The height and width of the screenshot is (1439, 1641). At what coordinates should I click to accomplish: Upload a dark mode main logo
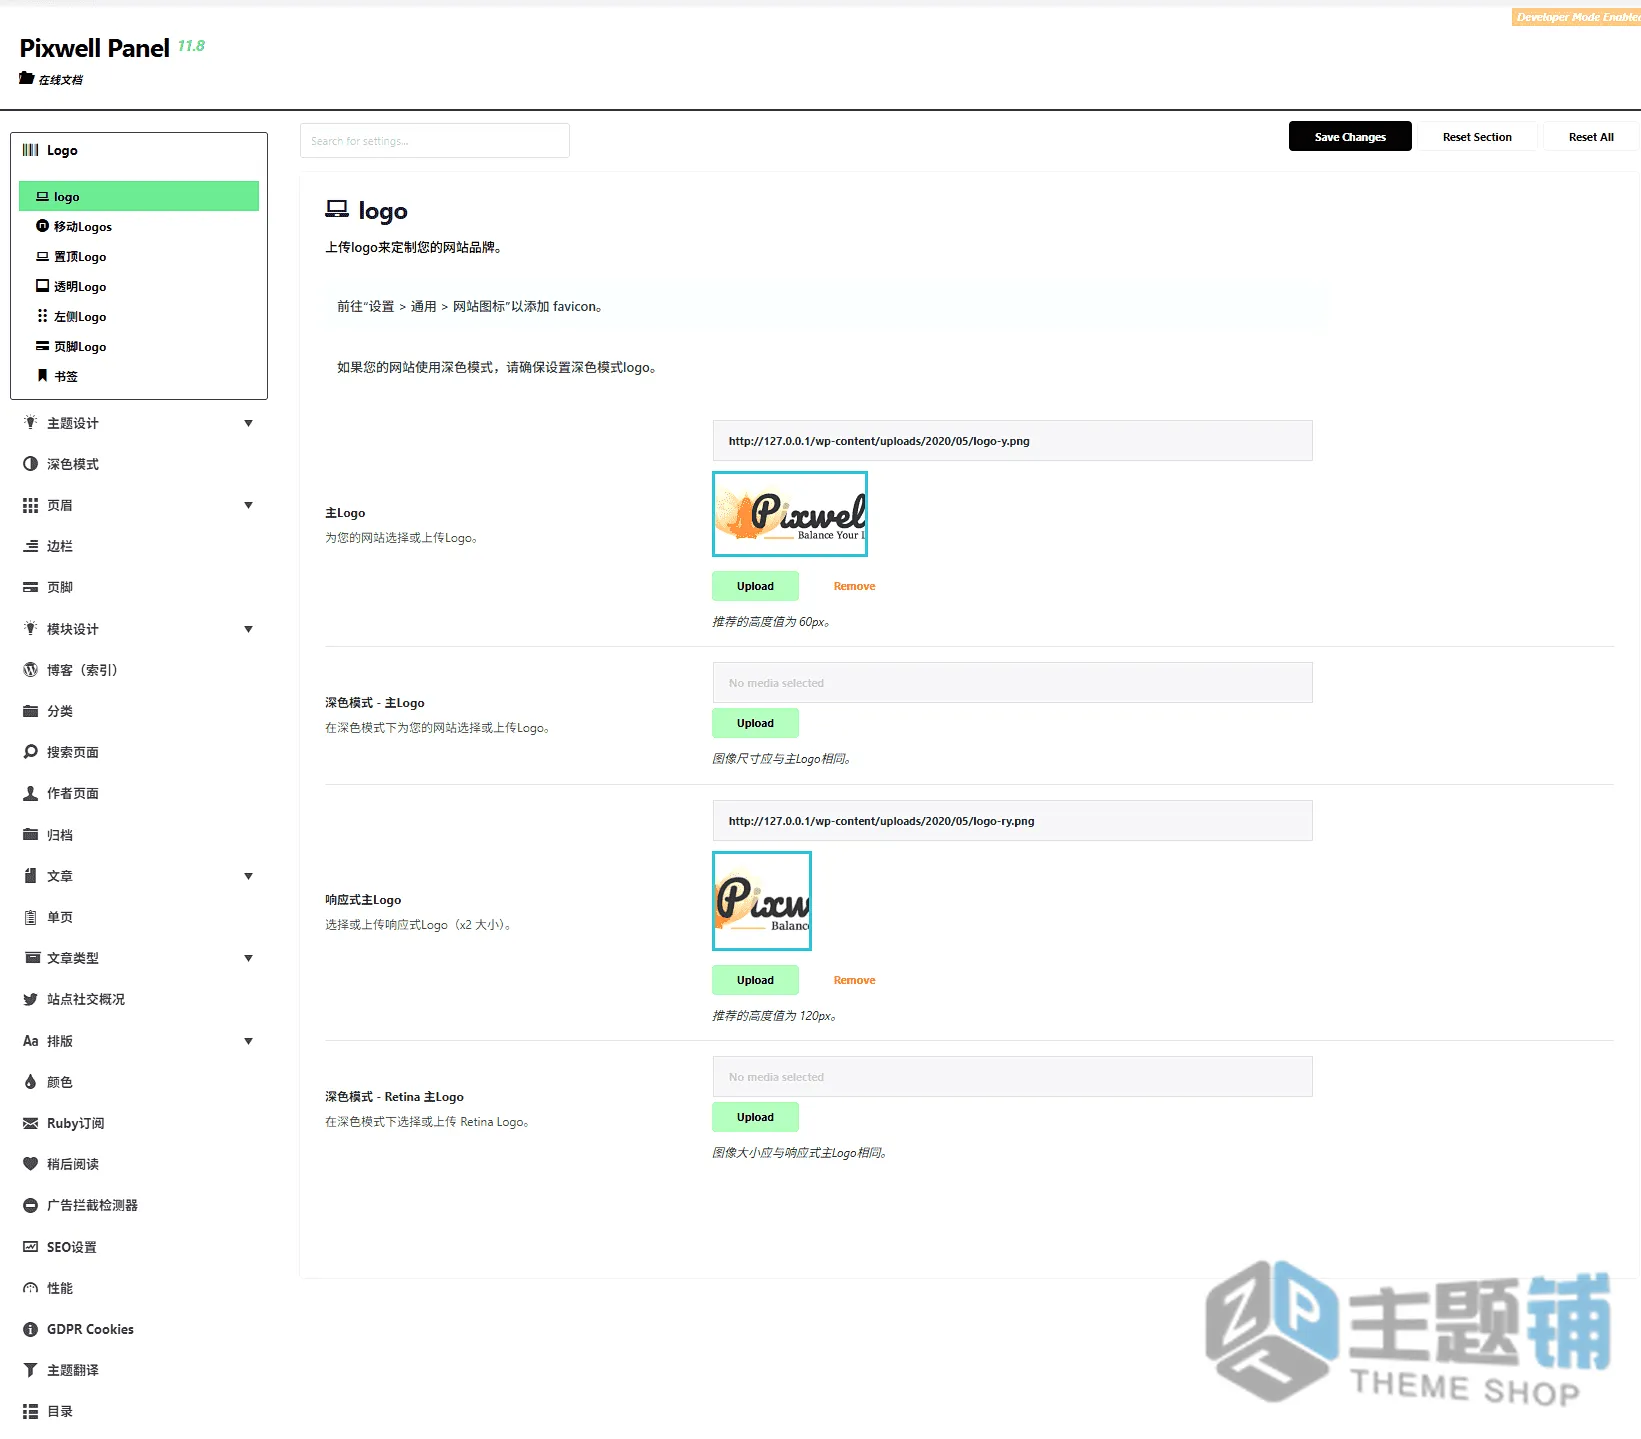point(755,723)
